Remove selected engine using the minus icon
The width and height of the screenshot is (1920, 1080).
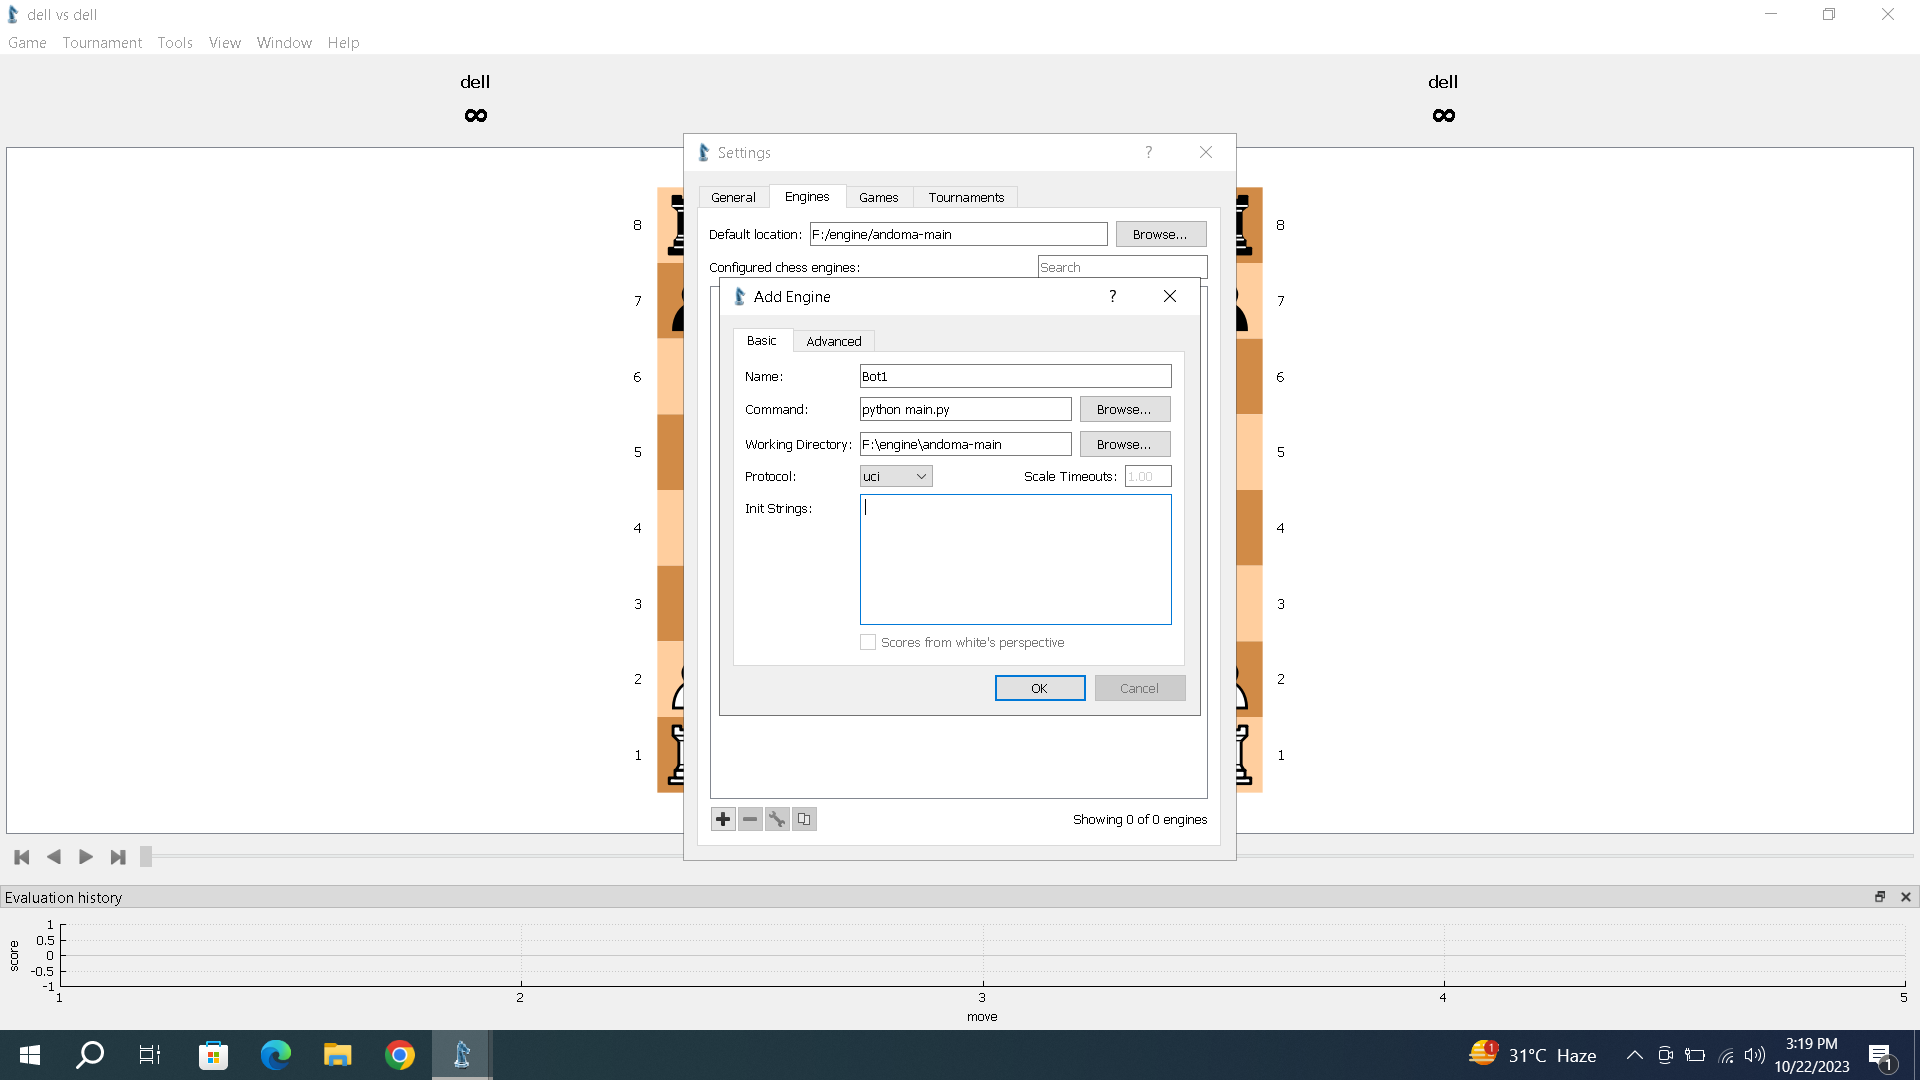[x=750, y=818]
